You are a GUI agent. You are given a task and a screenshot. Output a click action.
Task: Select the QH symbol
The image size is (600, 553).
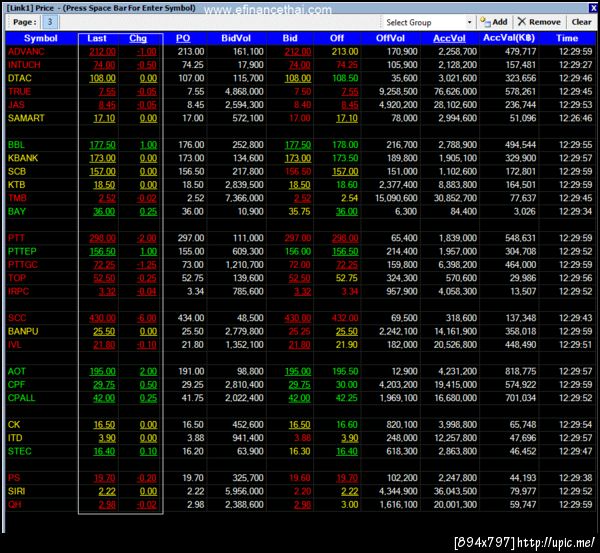point(15,504)
